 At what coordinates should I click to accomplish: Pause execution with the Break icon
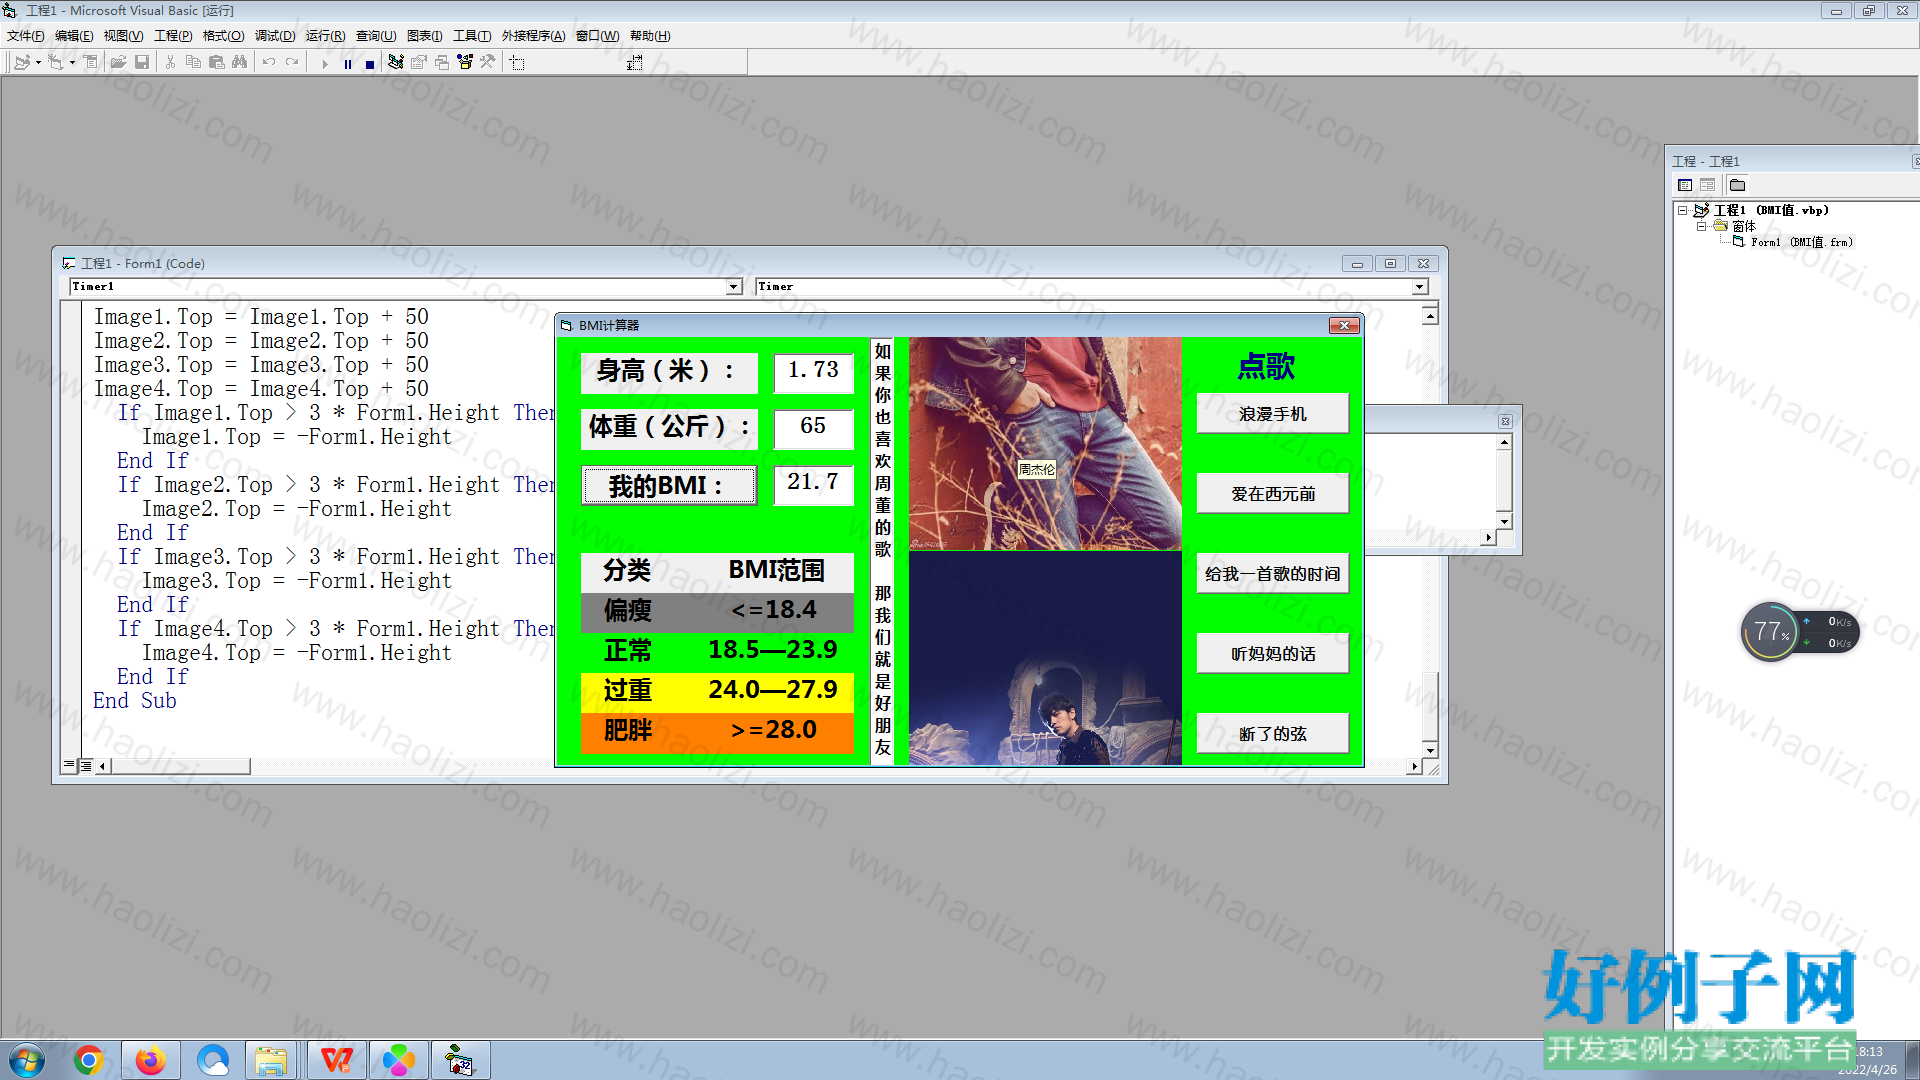(347, 63)
